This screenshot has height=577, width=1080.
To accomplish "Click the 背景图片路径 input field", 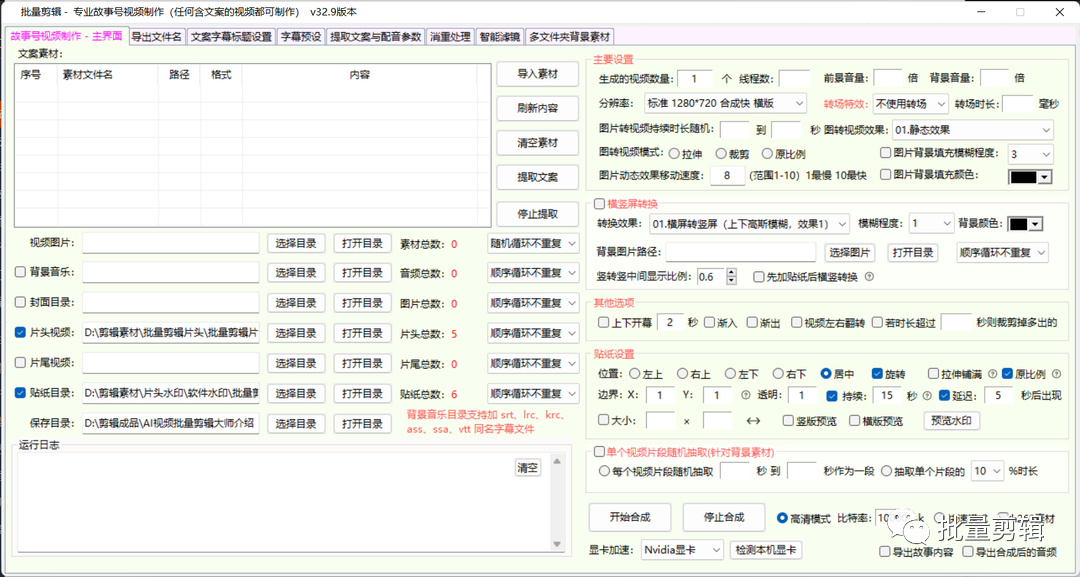I will click(x=740, y=253).
